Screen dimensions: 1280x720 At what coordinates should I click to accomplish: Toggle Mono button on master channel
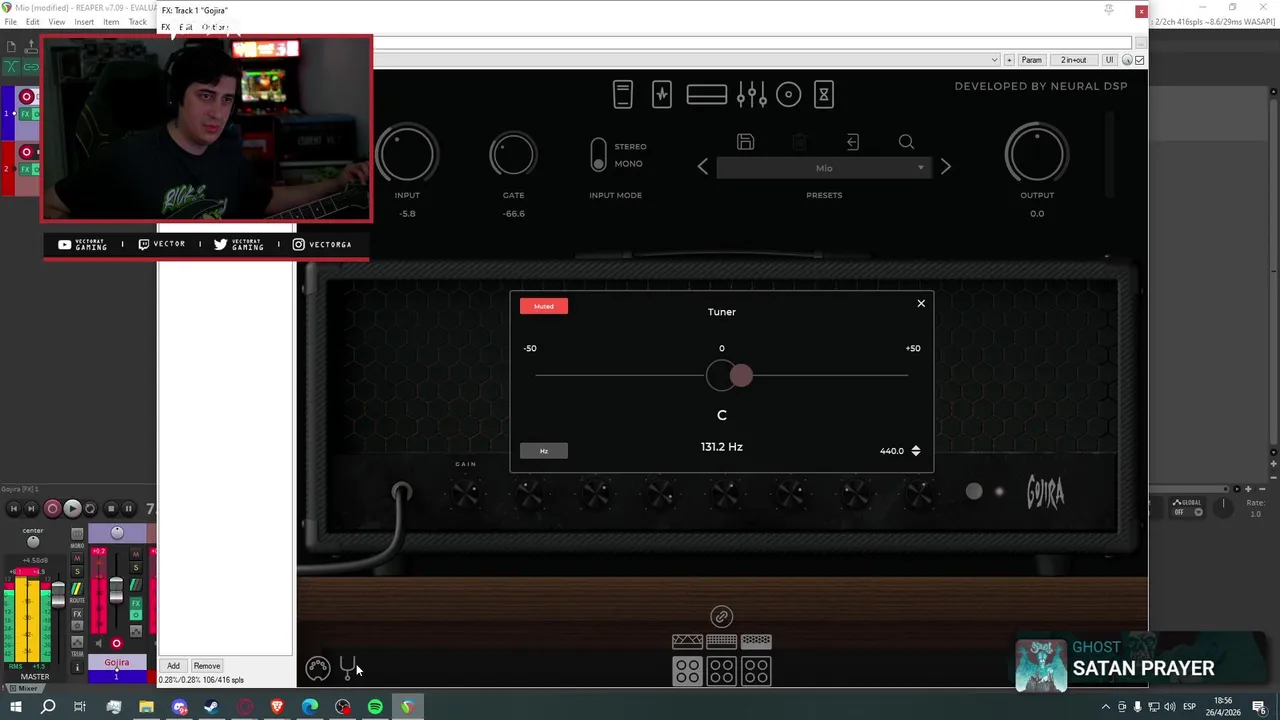pyautogui.click(x=77, y=534)
